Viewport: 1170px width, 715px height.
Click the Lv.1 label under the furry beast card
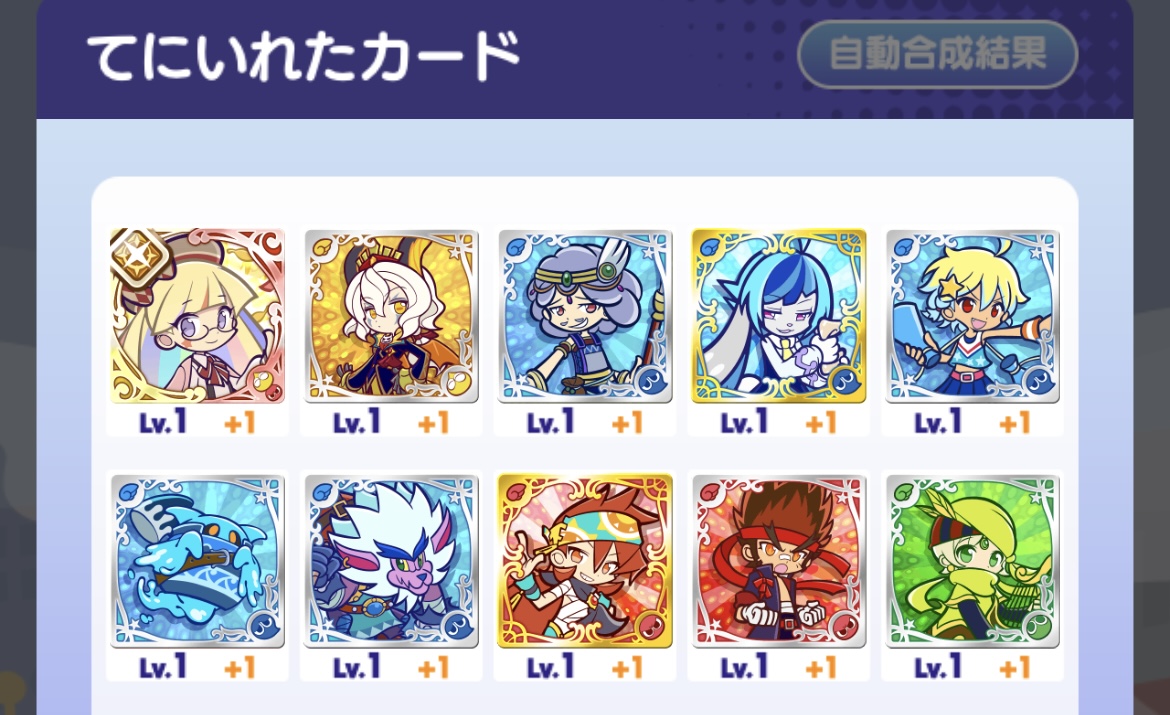(x=357, y=666)
